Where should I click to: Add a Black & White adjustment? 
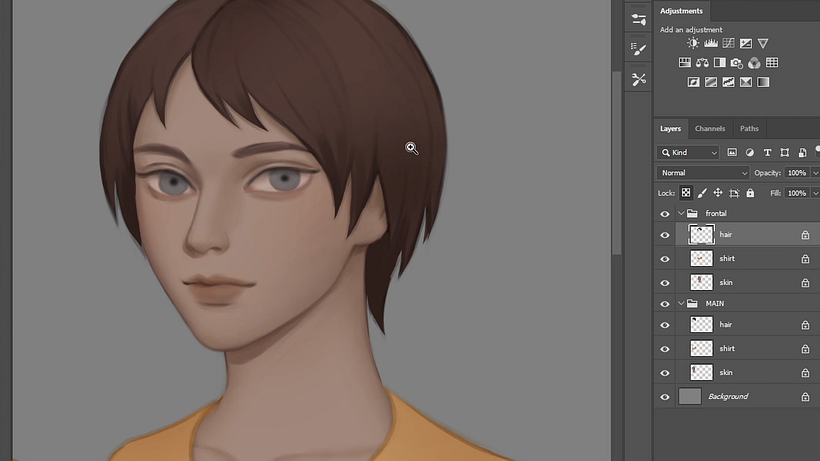point(720,63)
